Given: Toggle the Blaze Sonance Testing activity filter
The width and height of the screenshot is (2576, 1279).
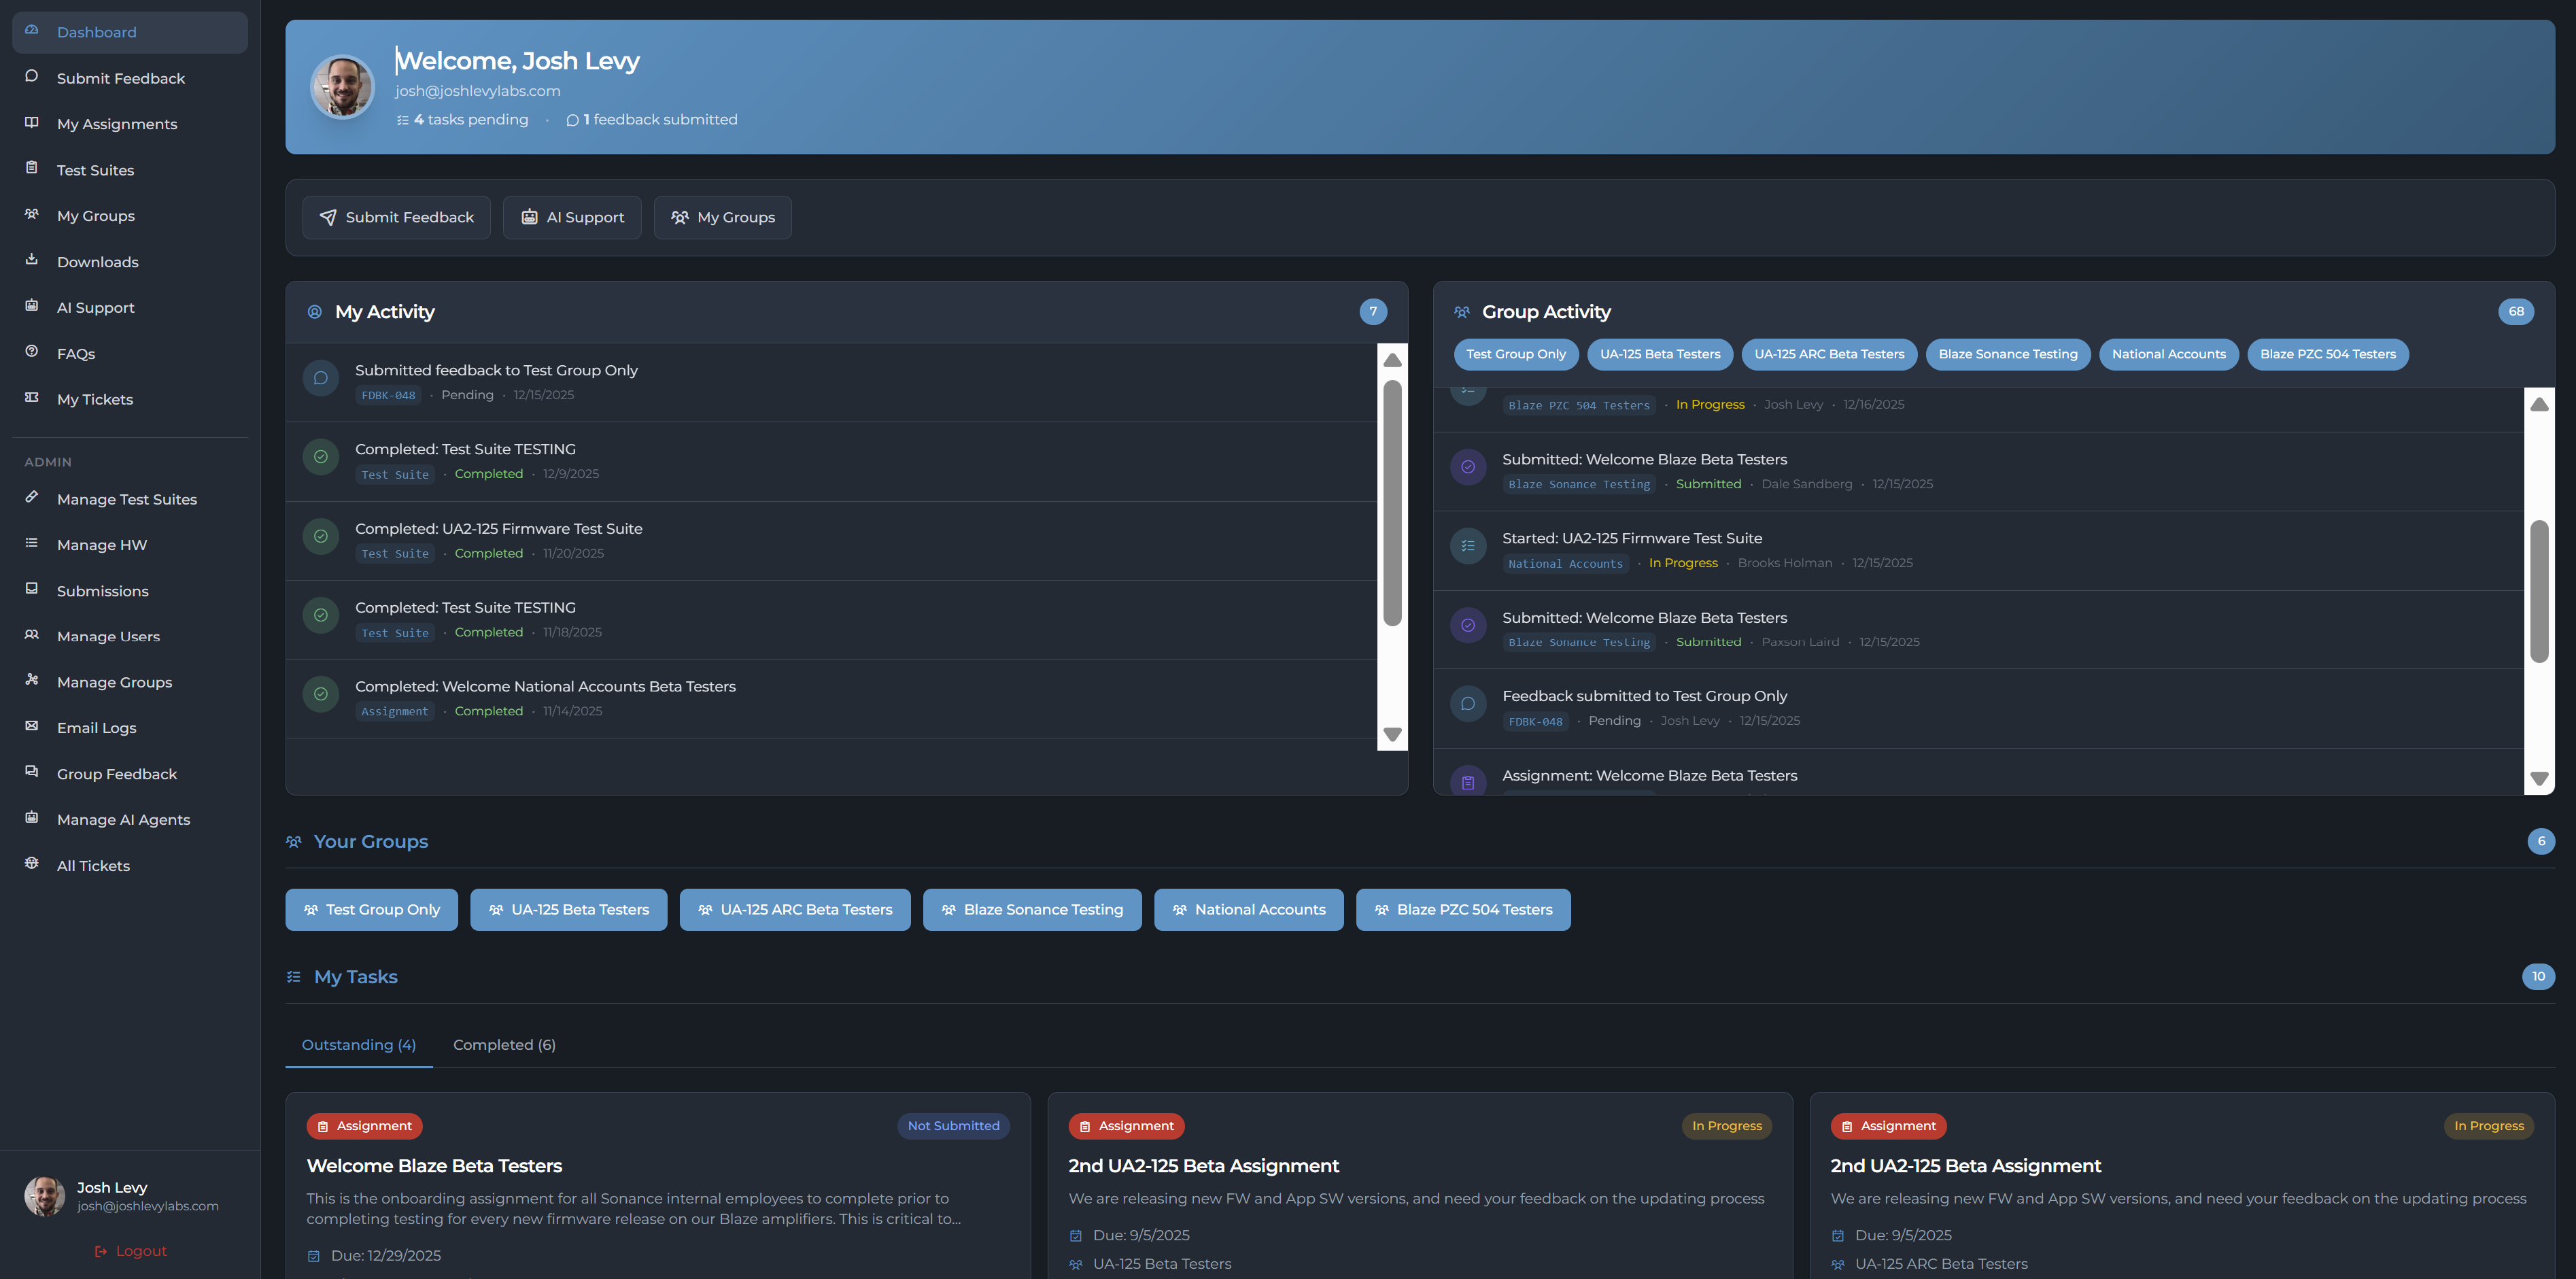Looking at the screenshot, I should point(2007,354).
